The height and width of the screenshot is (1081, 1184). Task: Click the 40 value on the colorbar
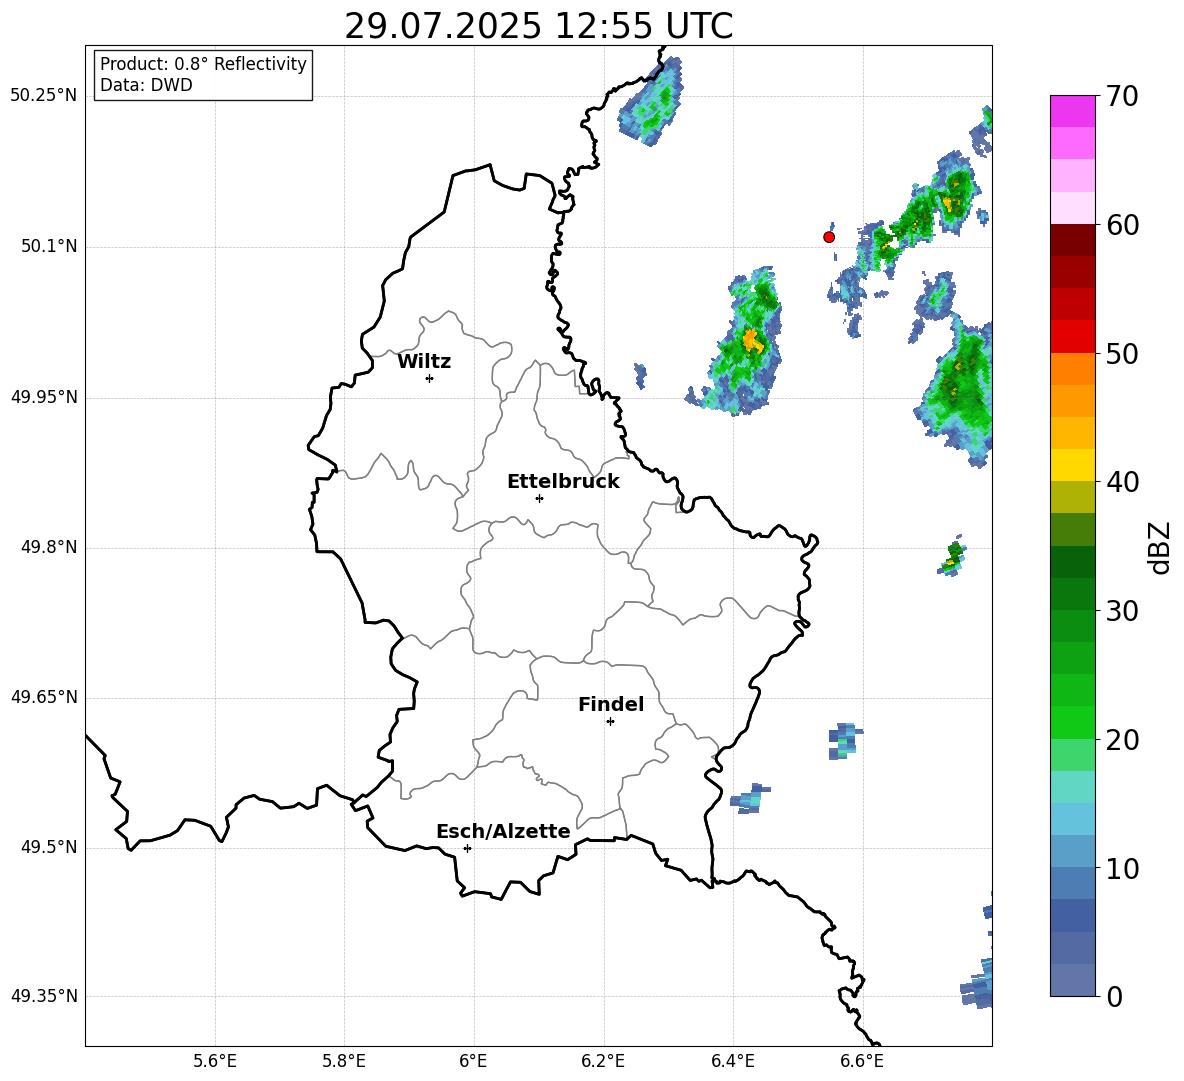[x=1122, y=482]
